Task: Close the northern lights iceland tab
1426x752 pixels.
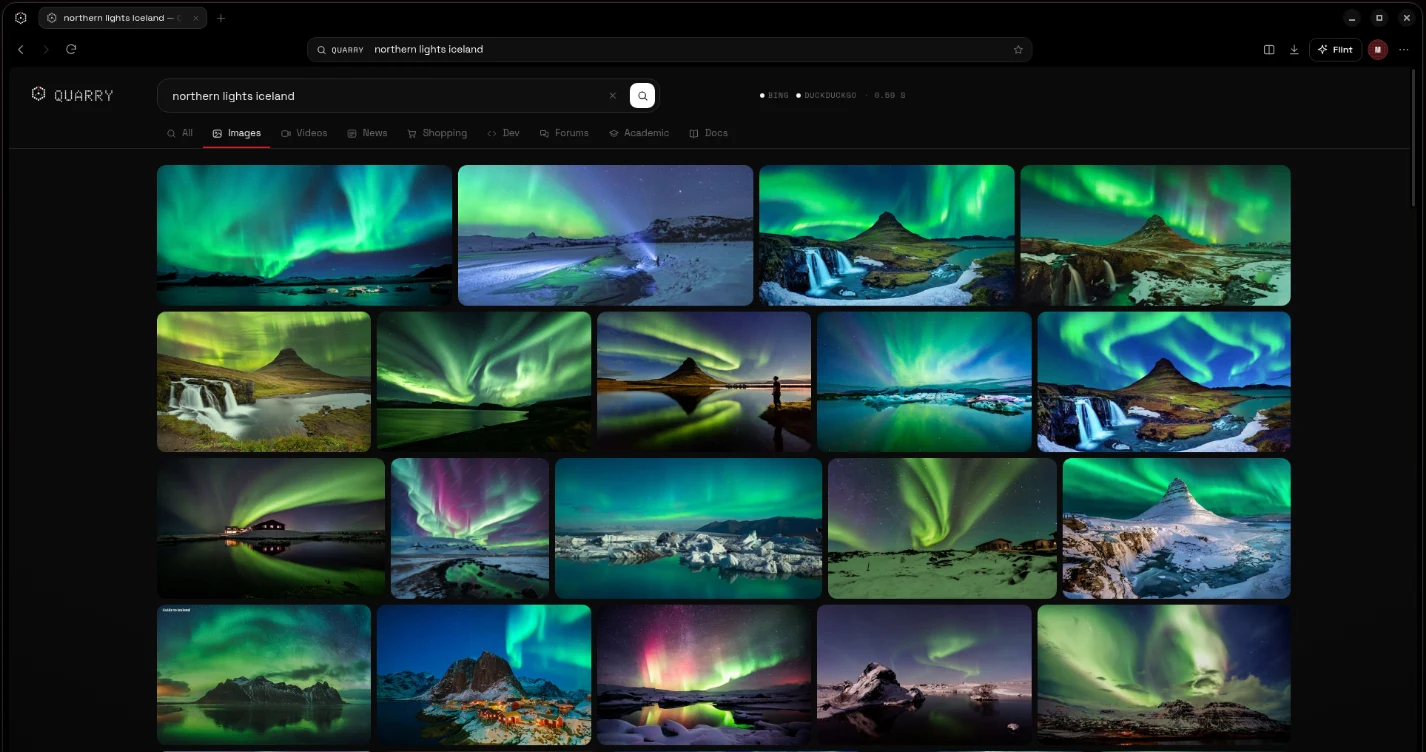Action: [x=195, y=18]
